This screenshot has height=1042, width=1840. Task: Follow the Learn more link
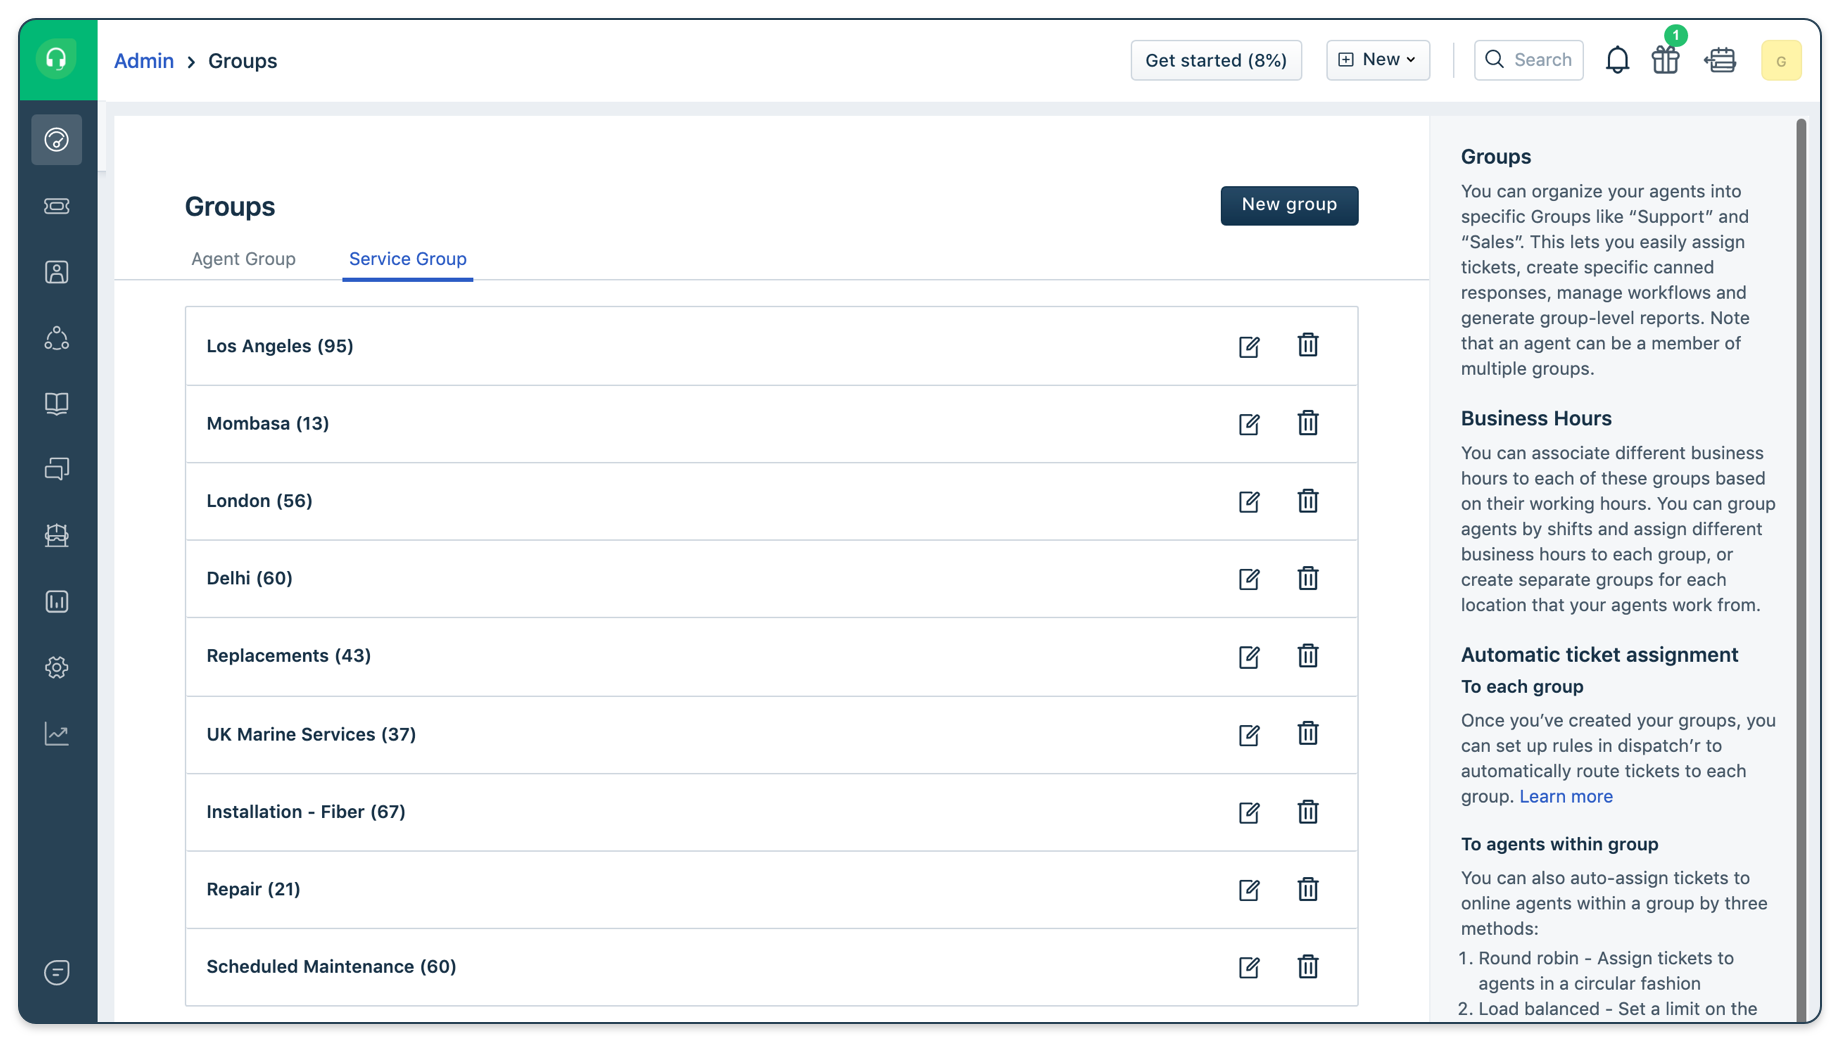tap(1565, 797)
